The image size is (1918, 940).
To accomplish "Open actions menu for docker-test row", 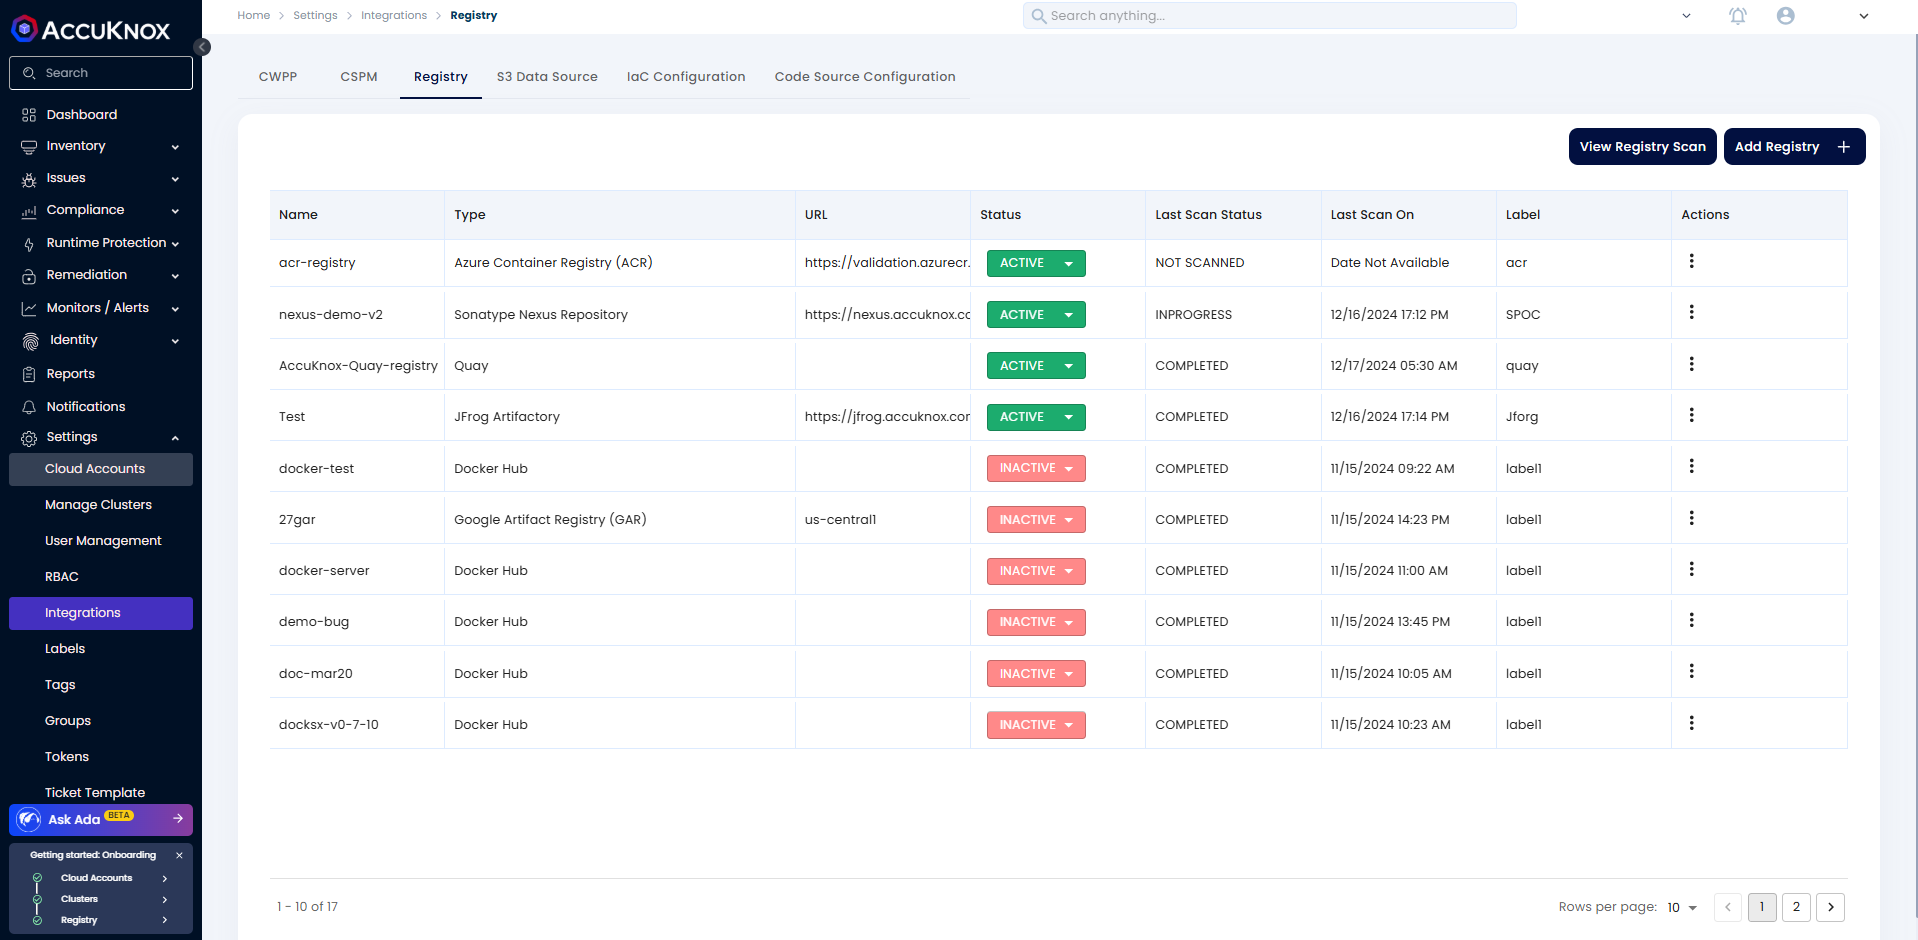I will [x=1691, y=466].
